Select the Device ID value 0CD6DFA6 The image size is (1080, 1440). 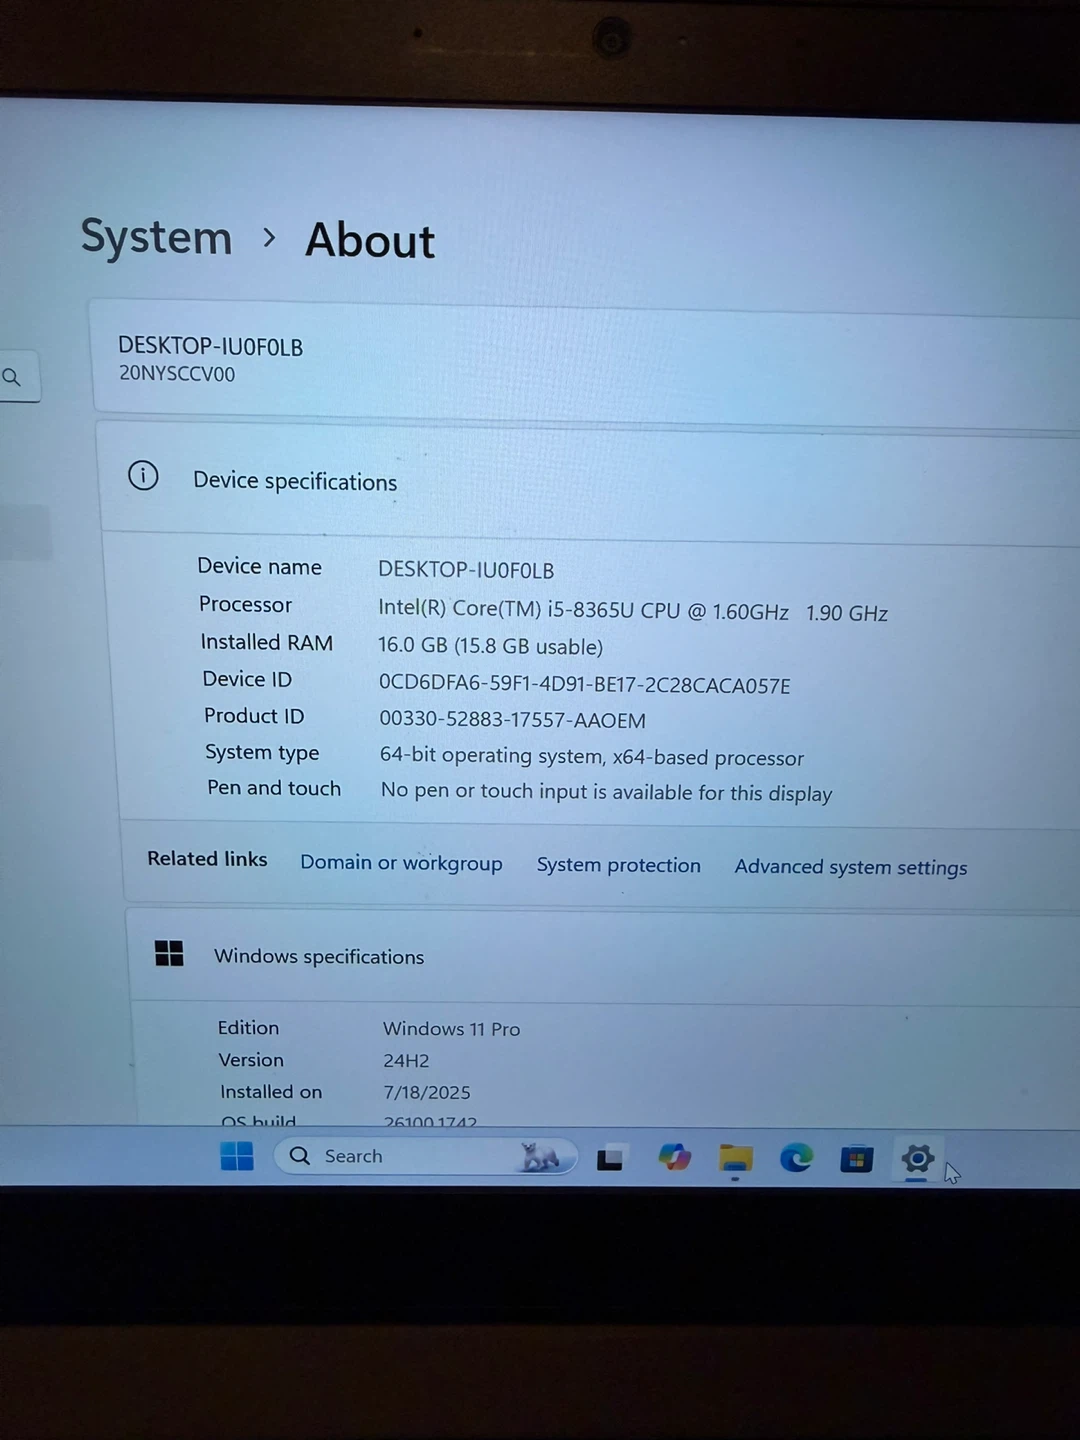coord(584,684)
